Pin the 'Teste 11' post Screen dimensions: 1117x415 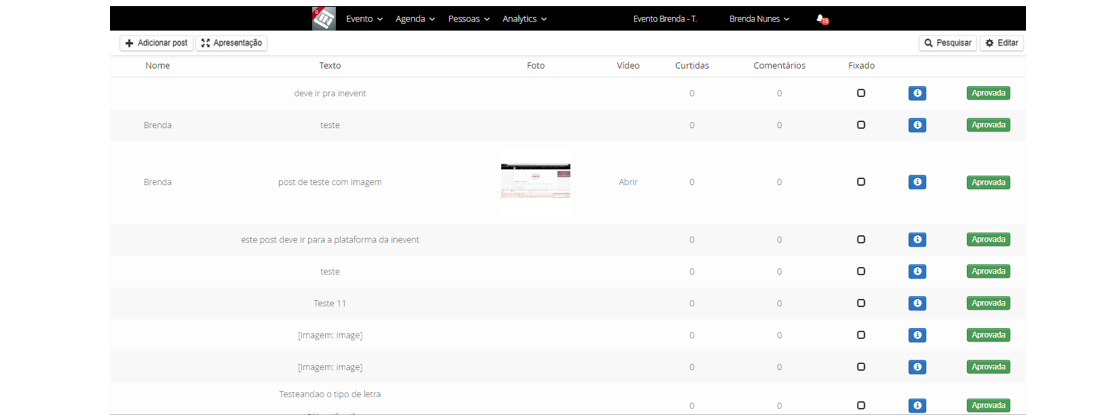point(861,303)
